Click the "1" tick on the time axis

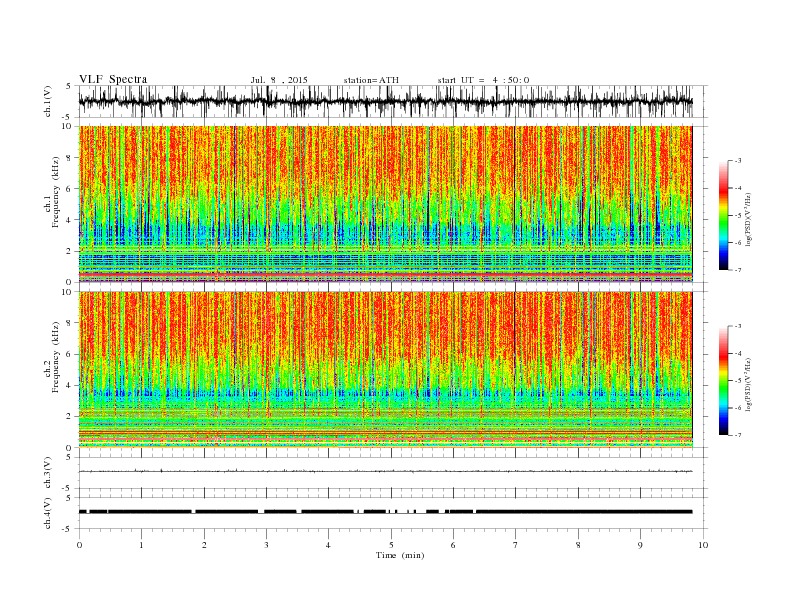(141, 545)
